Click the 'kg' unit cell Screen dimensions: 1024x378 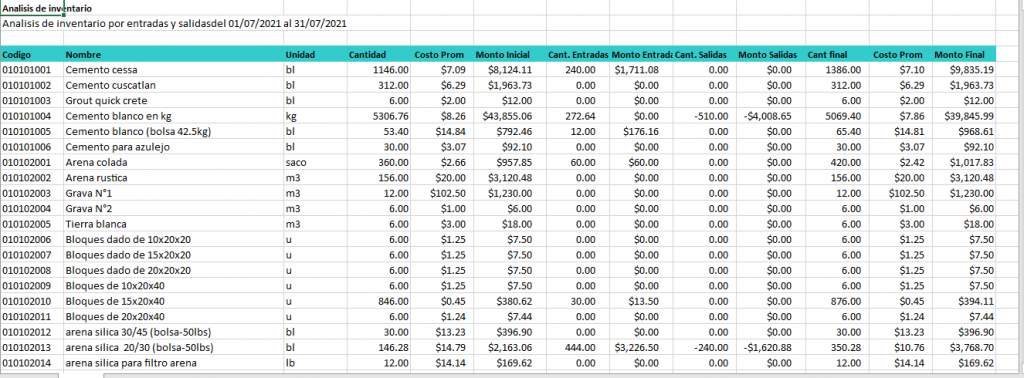tap(314, 116)
